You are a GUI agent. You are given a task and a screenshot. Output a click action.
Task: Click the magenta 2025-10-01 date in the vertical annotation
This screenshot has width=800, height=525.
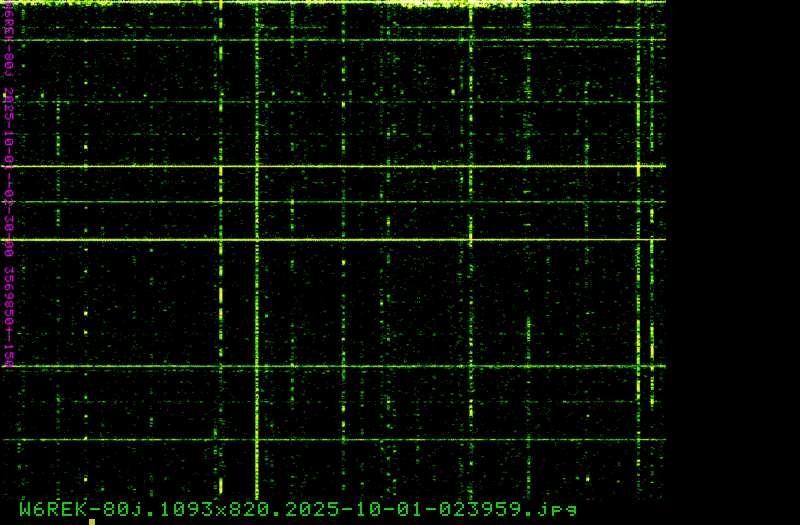(8, 125)
